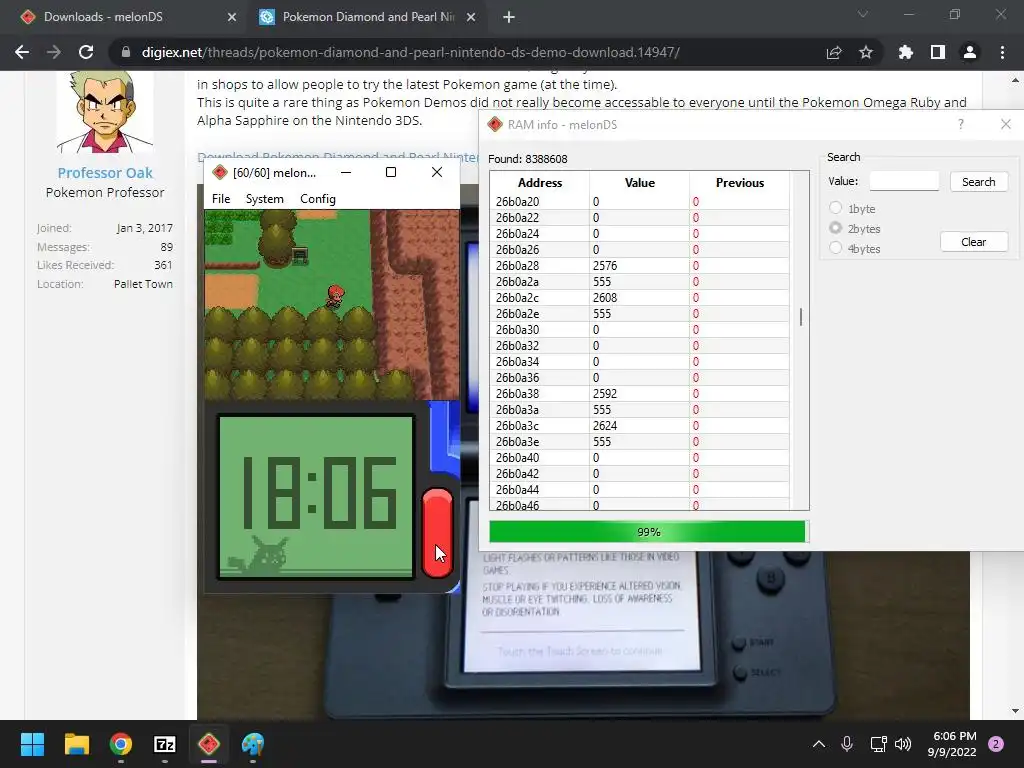Click the Search button in RAM info

[978, 182]
